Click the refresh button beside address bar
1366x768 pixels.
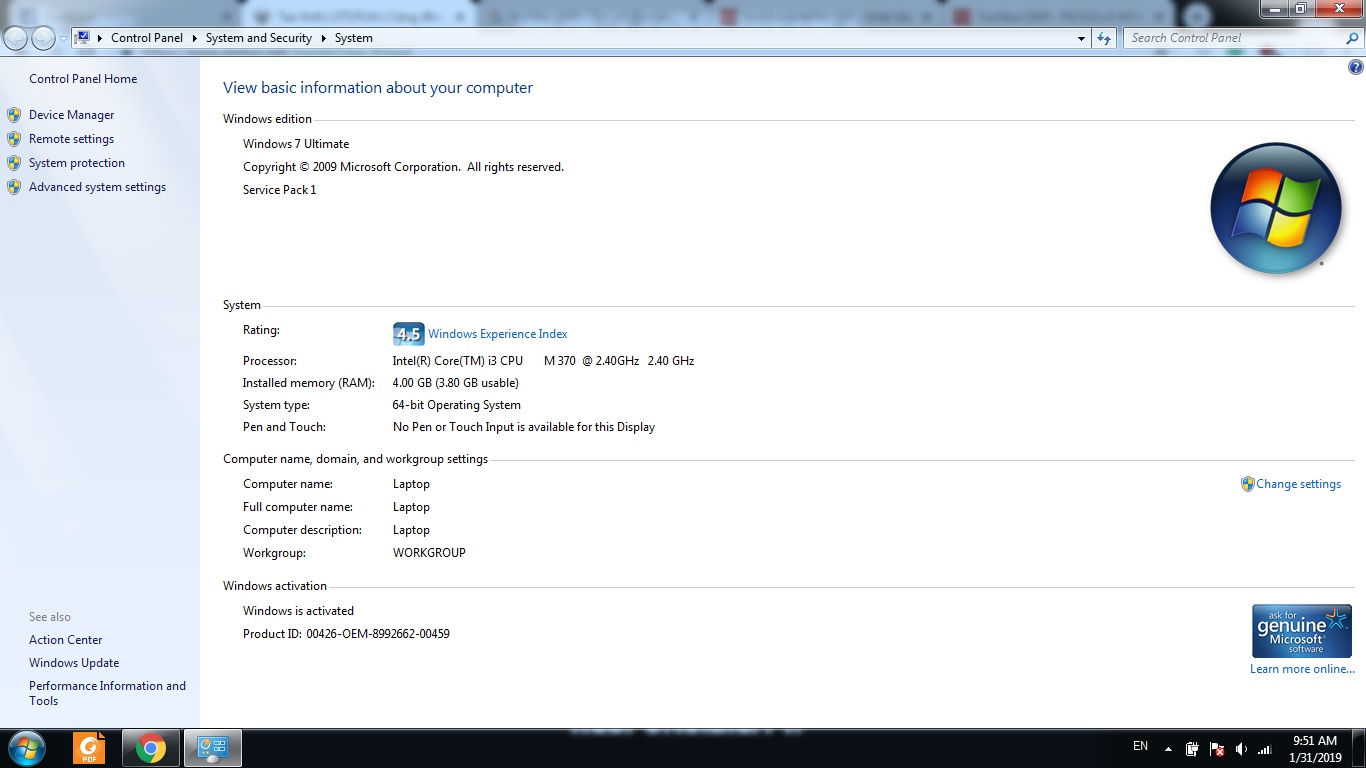point(1104,38)
